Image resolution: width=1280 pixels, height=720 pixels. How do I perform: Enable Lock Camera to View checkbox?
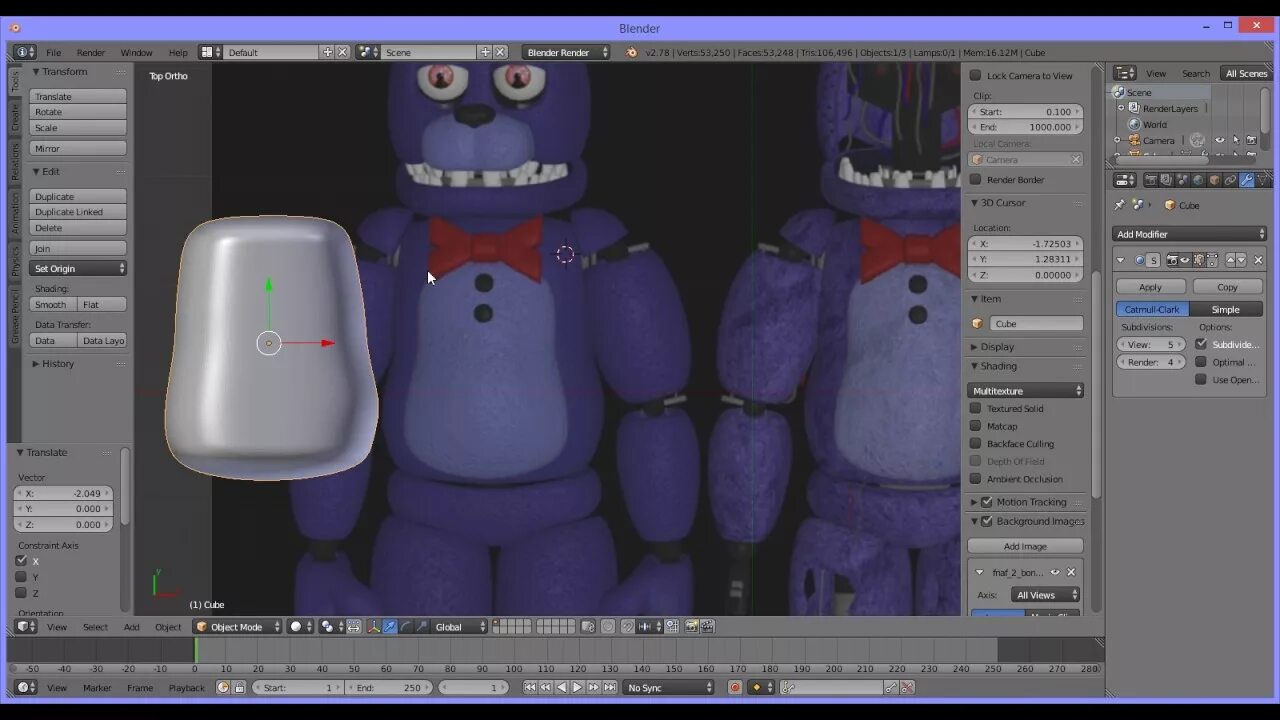976,75
